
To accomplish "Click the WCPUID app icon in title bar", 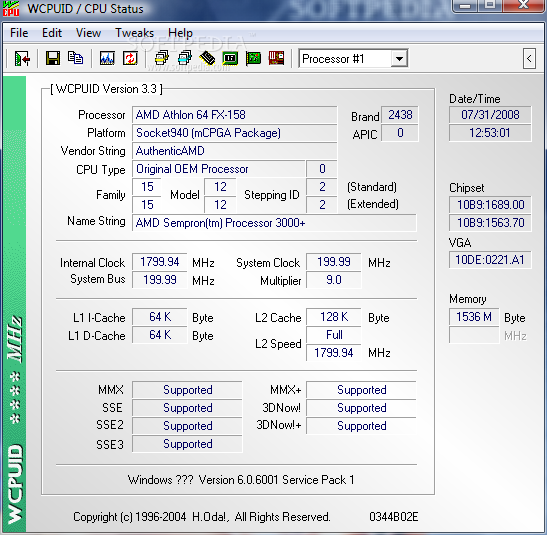I will [11, 8].
